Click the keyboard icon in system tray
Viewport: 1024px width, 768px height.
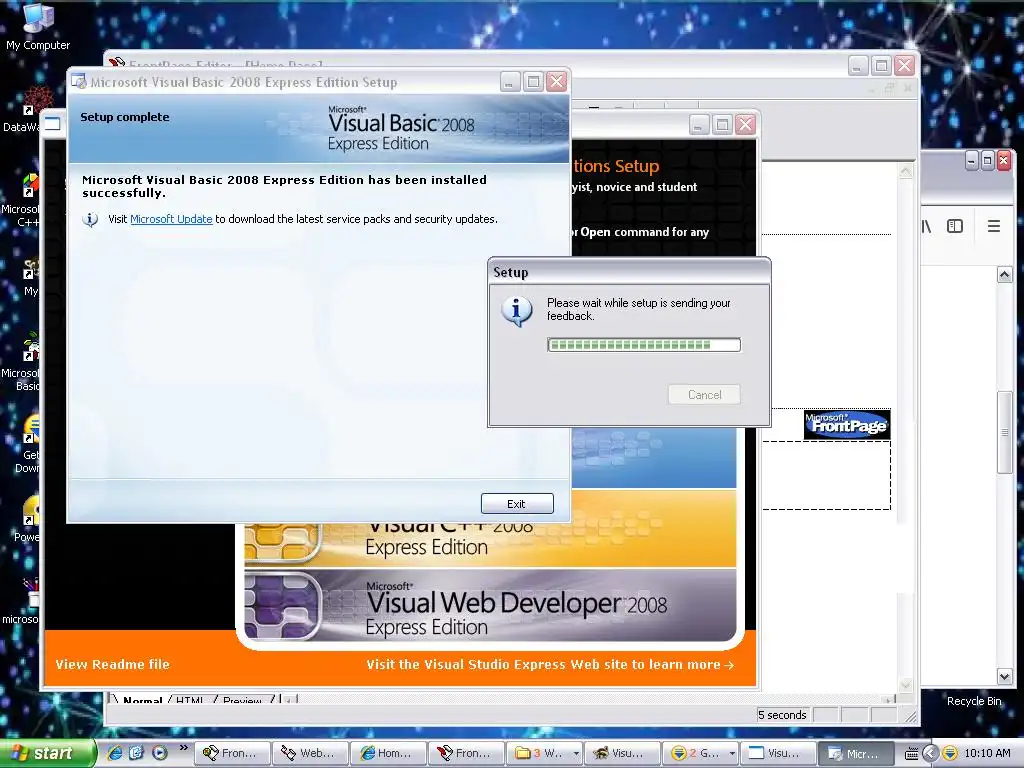coord(912,754)
